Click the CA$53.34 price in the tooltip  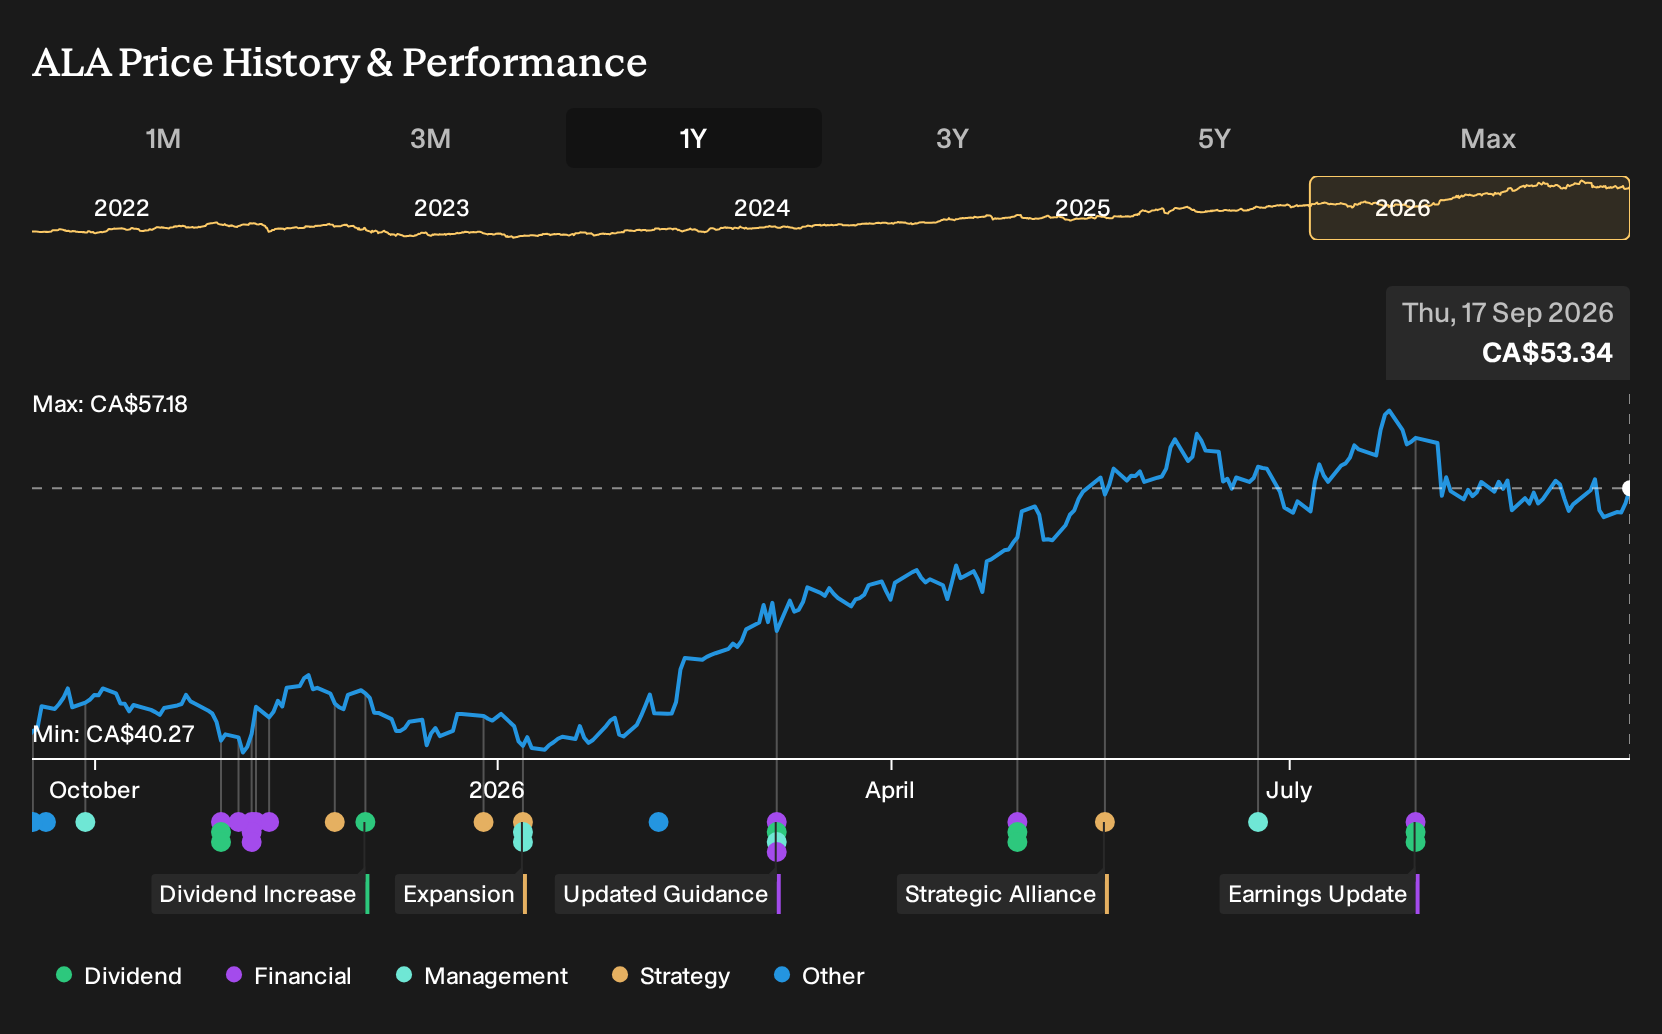click(1547, 353)
